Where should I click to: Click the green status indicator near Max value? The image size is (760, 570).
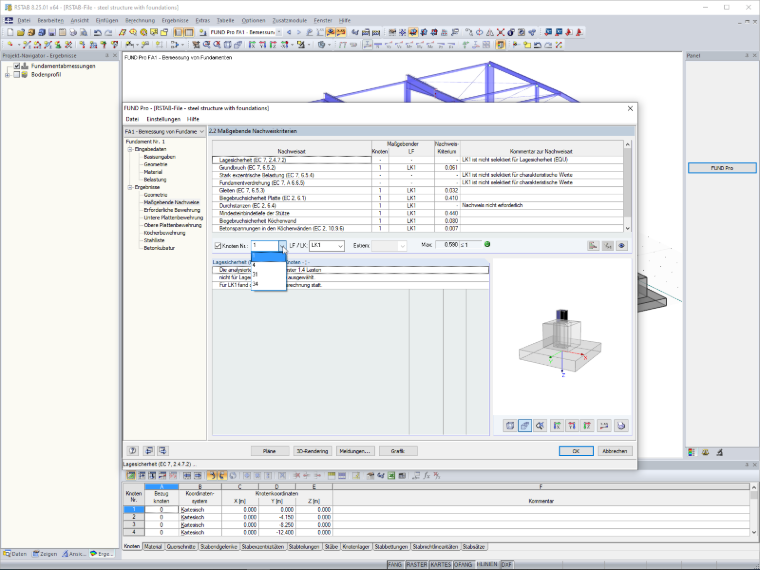[x=487, y=244]
